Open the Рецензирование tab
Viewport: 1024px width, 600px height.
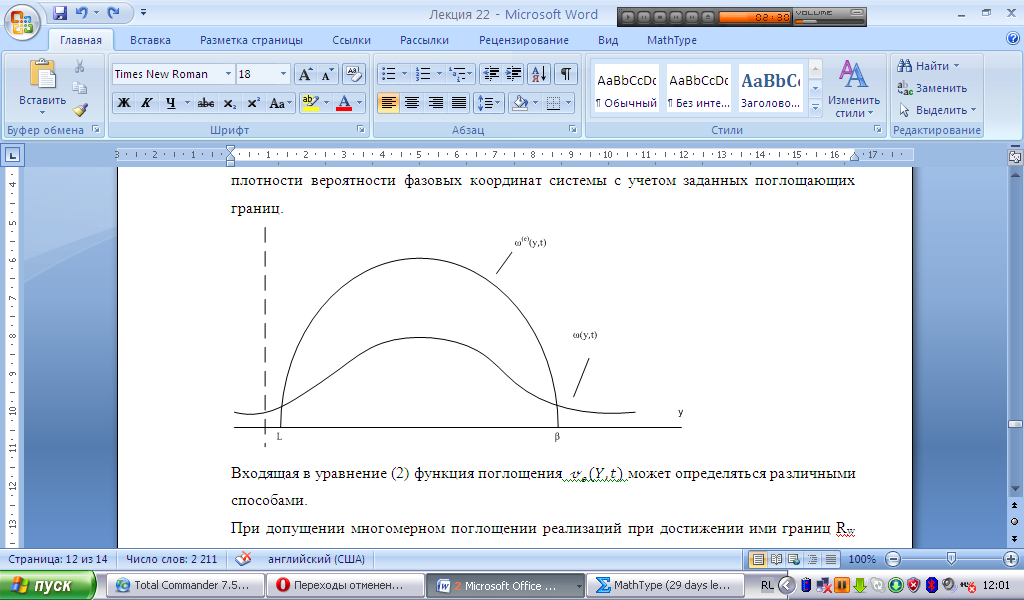point(524,40)
